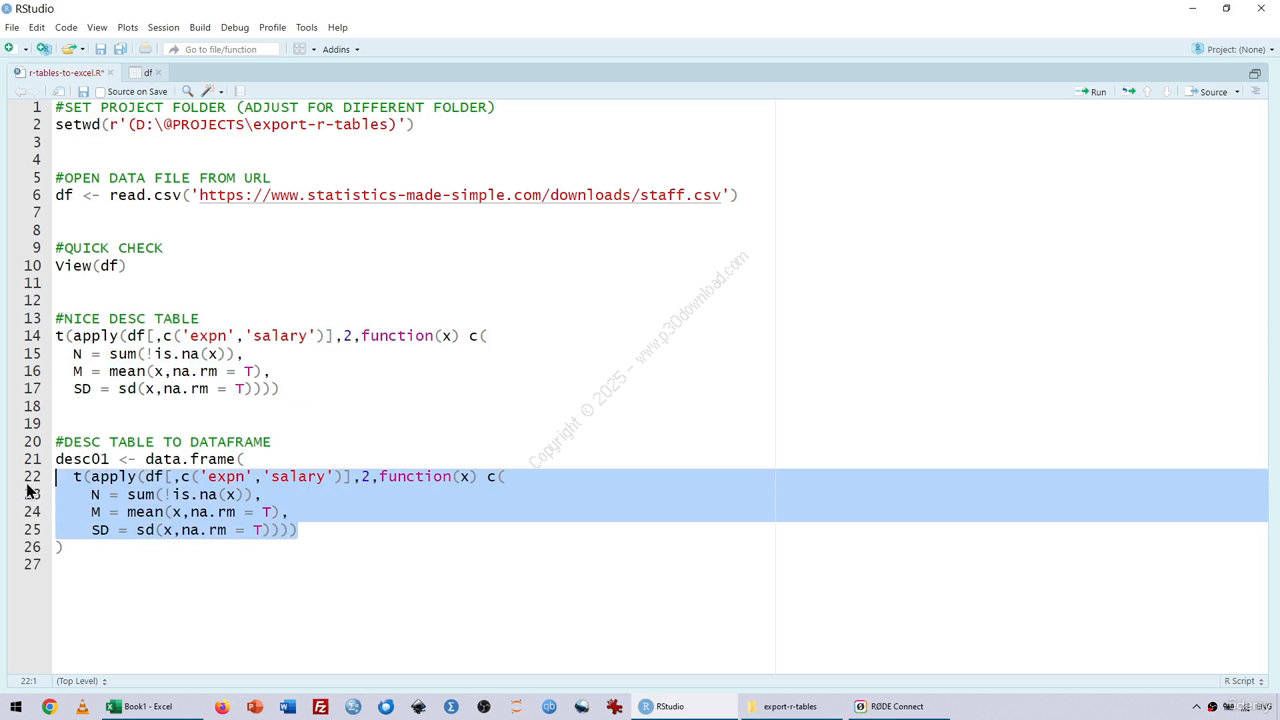
Task: Open PowerPoint from the taskbar
Action: pyautogui.click(x=255, y=707)
